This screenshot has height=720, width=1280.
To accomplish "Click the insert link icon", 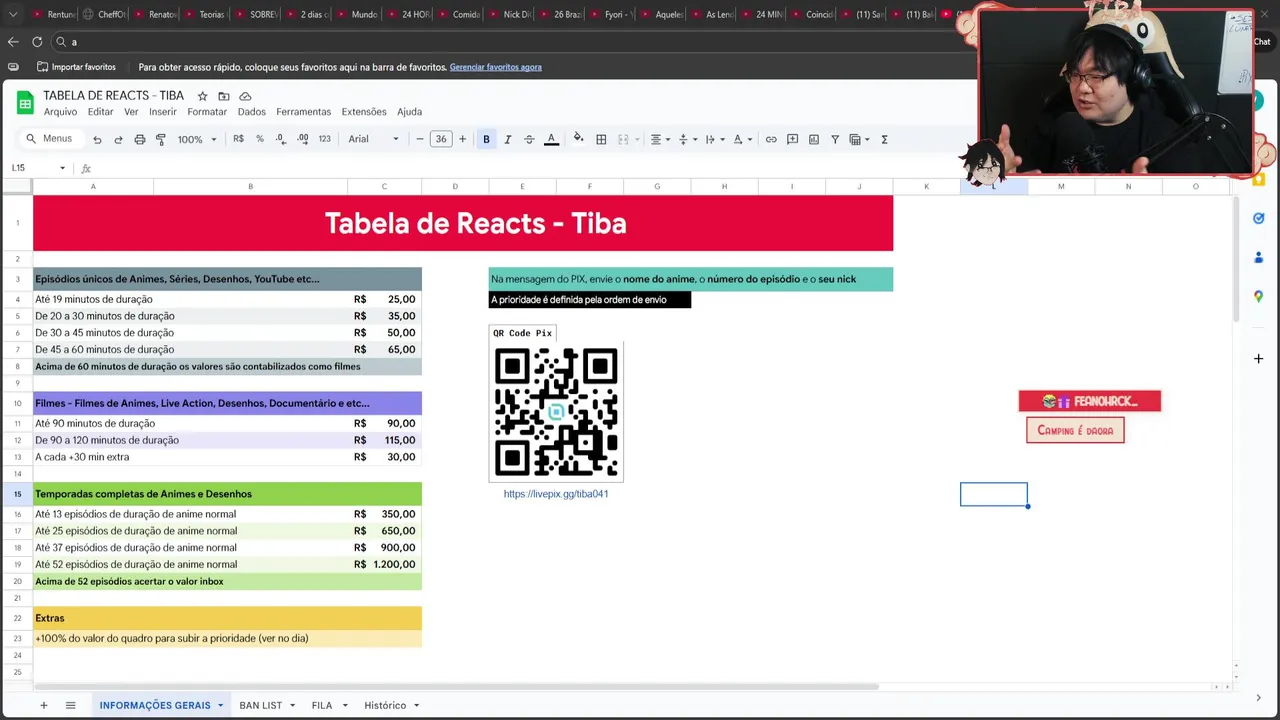I will 771,139.
